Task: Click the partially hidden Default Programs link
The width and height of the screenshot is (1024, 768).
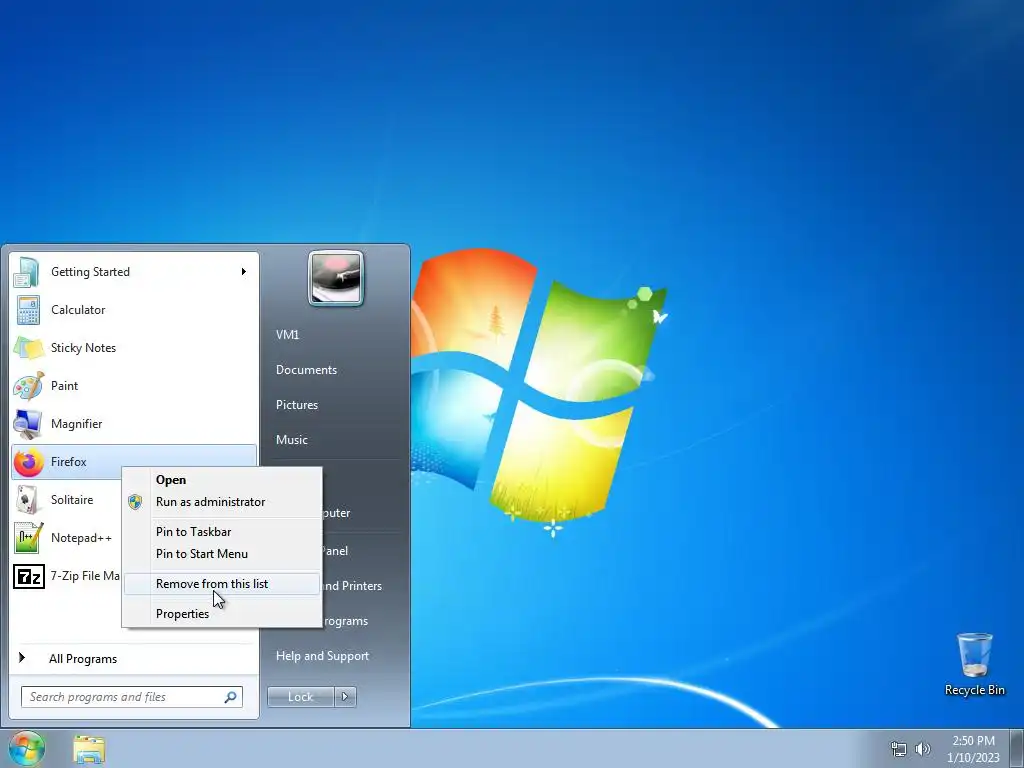Action: pyautogui.click(x=345, y=621)
